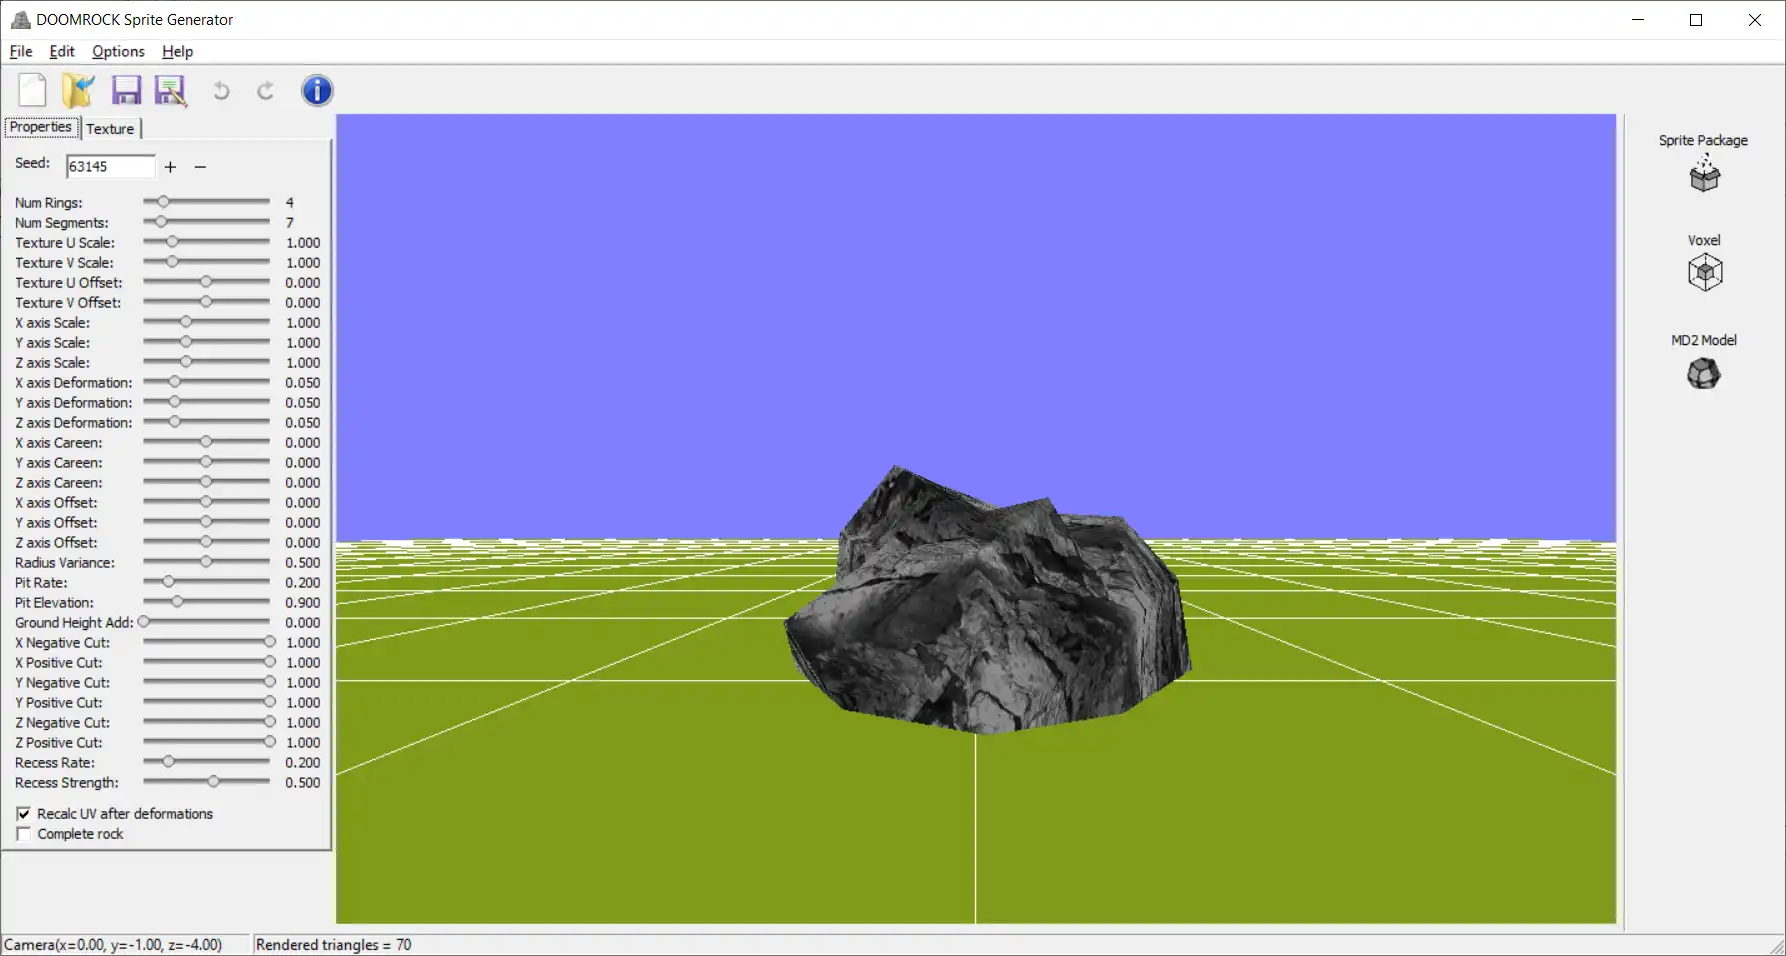Adjust the X axis Careen slider
Viewport: 1786px width, 956px height.
pyautogui.click(x=206, y=442)
